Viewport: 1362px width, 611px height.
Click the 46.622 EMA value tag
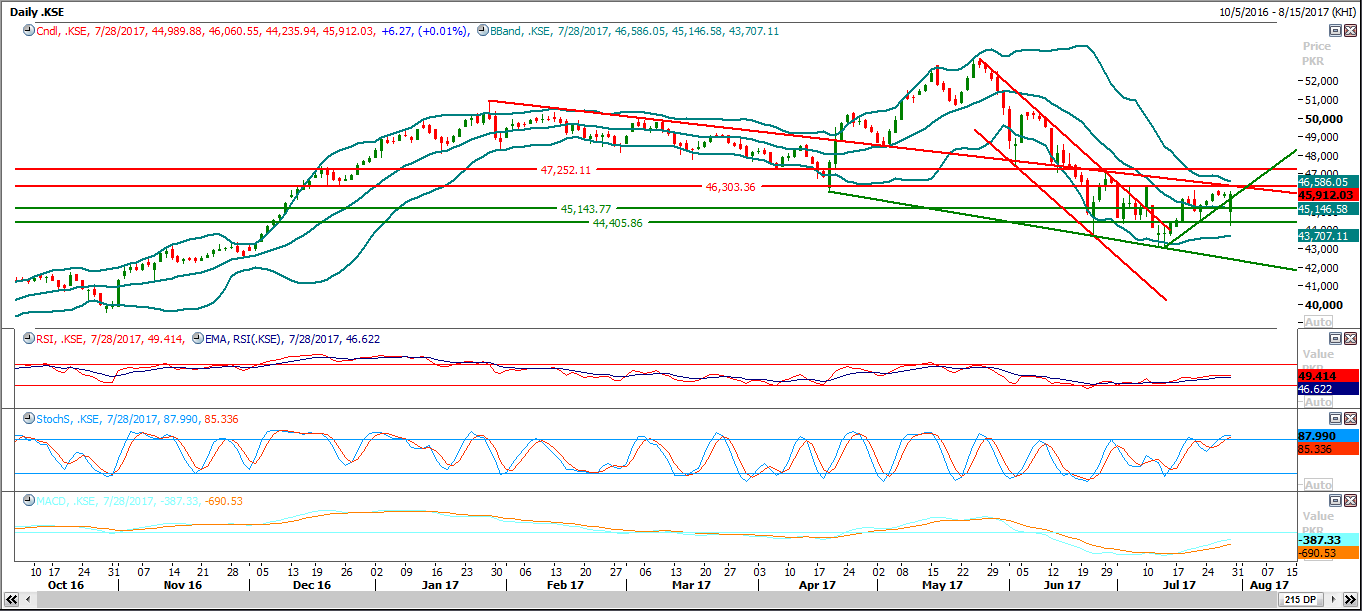click(1328, 389)
